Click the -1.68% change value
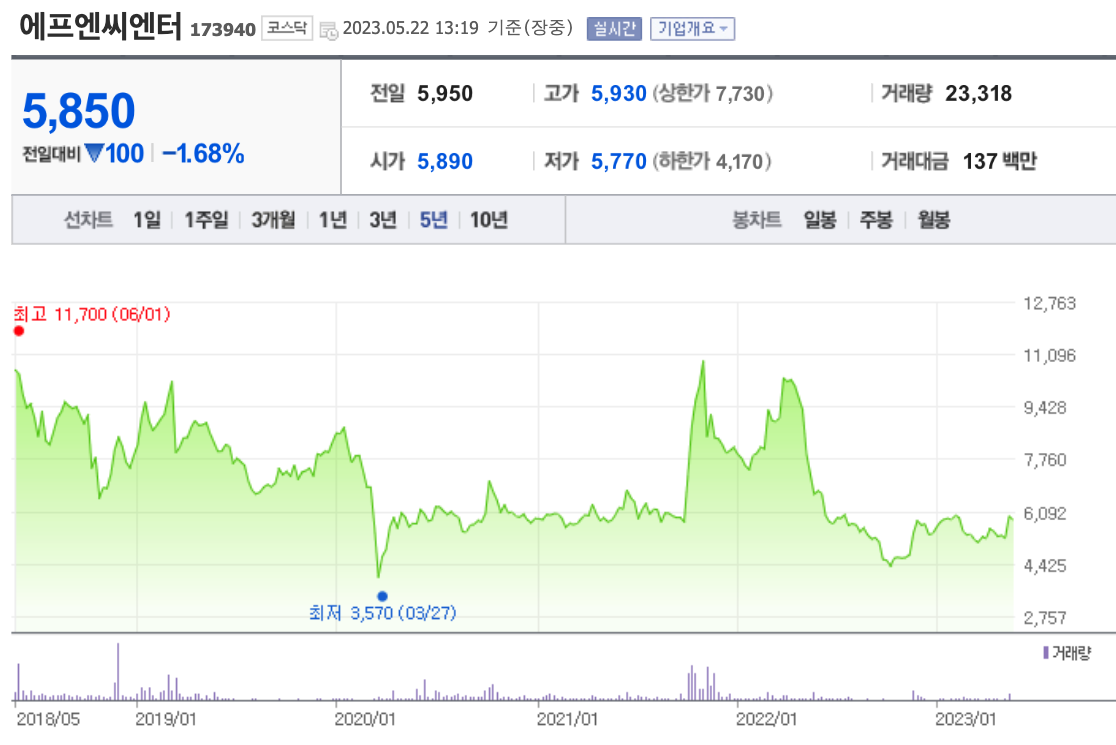Viewport: 1116px width, 745px height. click(203, 154)
